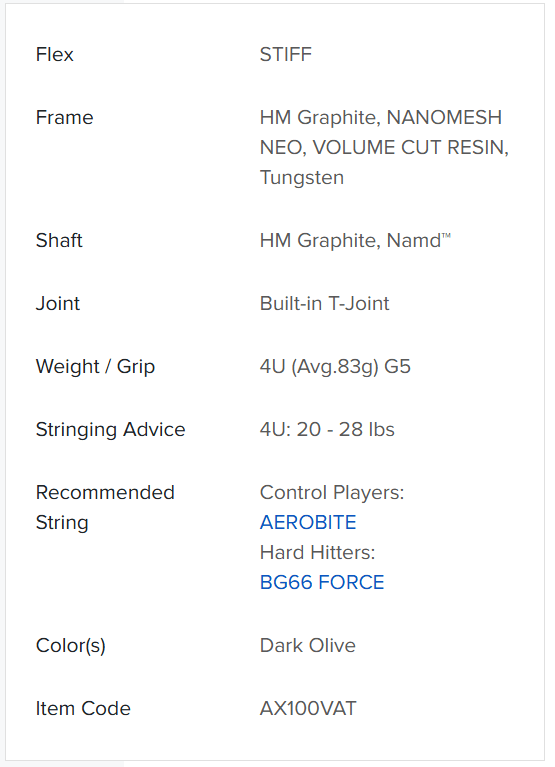Select the Dark Olive color value
Viewport: 555px width, 767px height.
[x=308, y=645]
